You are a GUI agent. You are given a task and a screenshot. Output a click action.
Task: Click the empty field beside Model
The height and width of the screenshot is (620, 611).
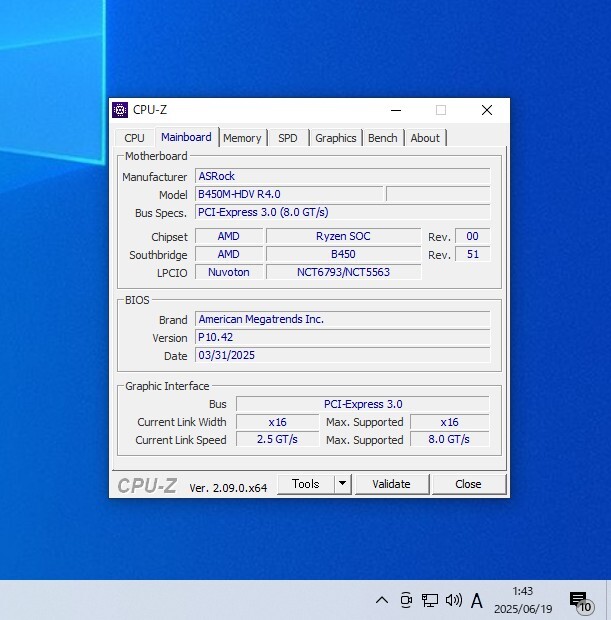click(438, 194)
